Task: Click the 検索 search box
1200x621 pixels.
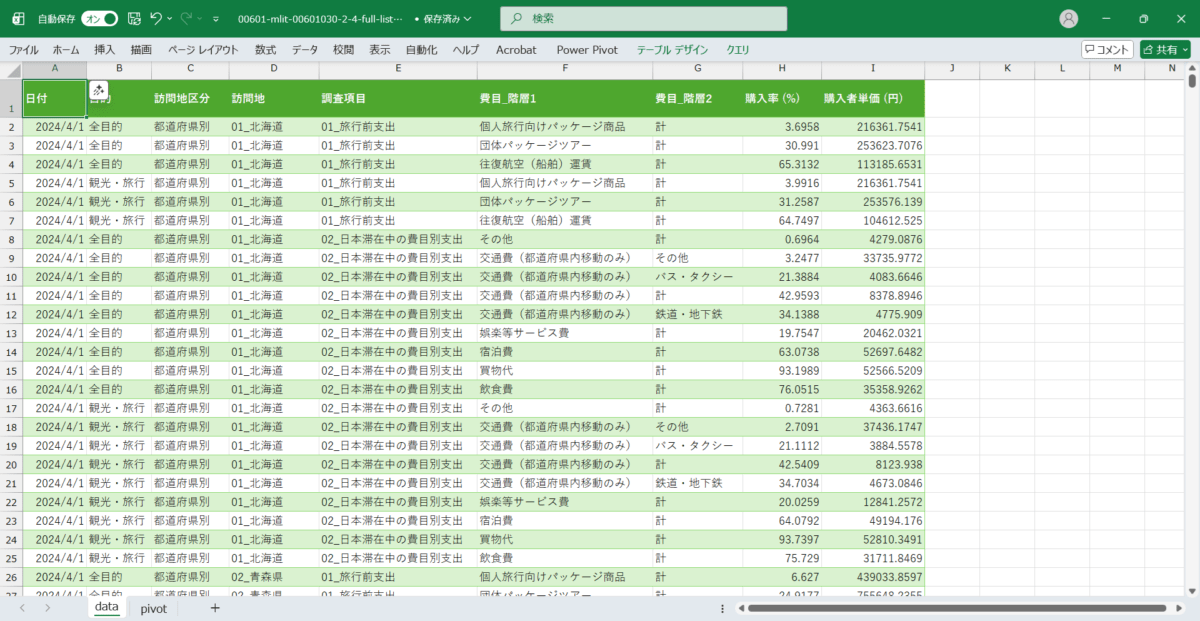Action: pos(643,19)
